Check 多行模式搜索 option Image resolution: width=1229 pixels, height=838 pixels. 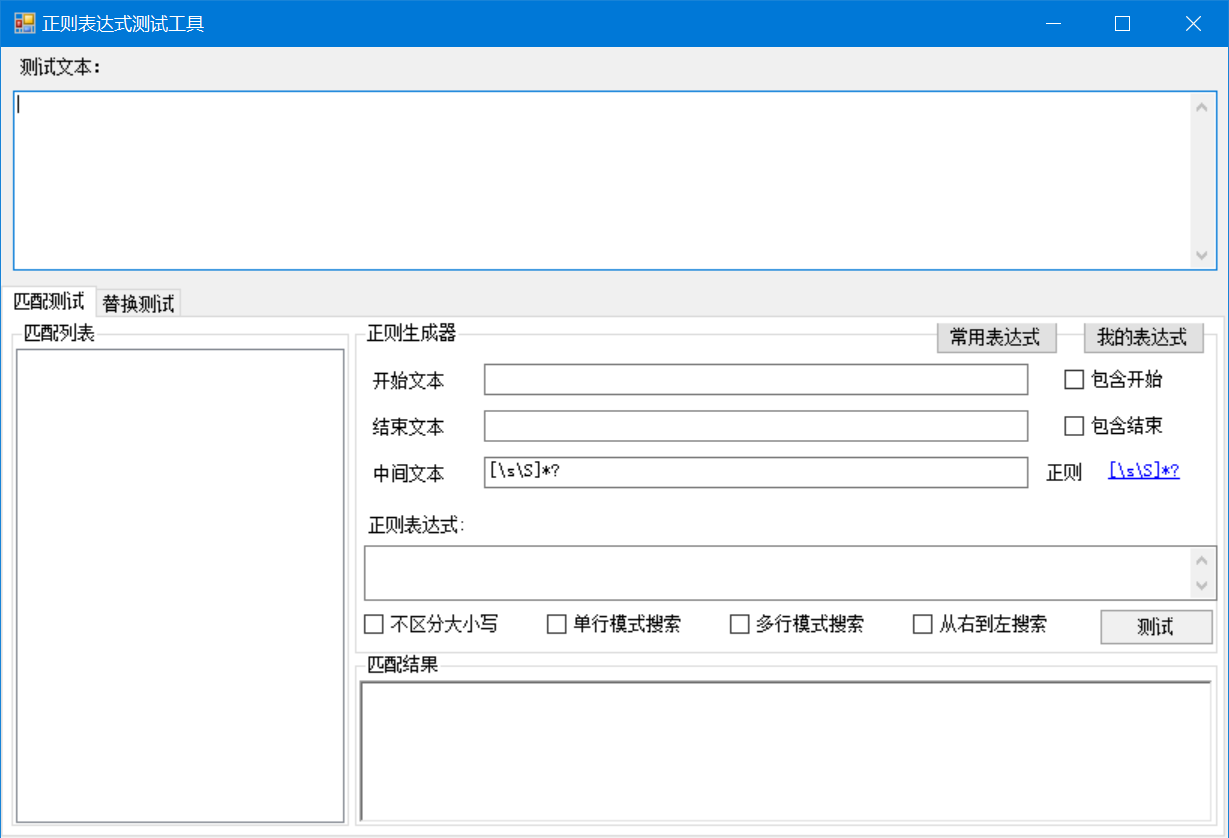[x=740, y=625]
